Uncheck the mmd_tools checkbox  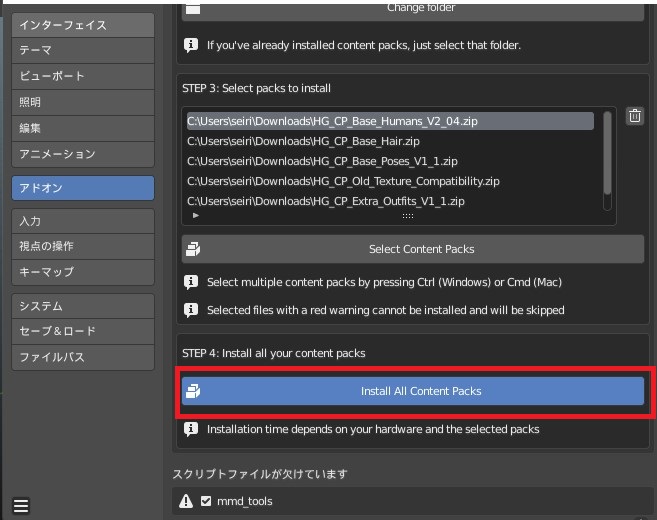pos(206,501)
